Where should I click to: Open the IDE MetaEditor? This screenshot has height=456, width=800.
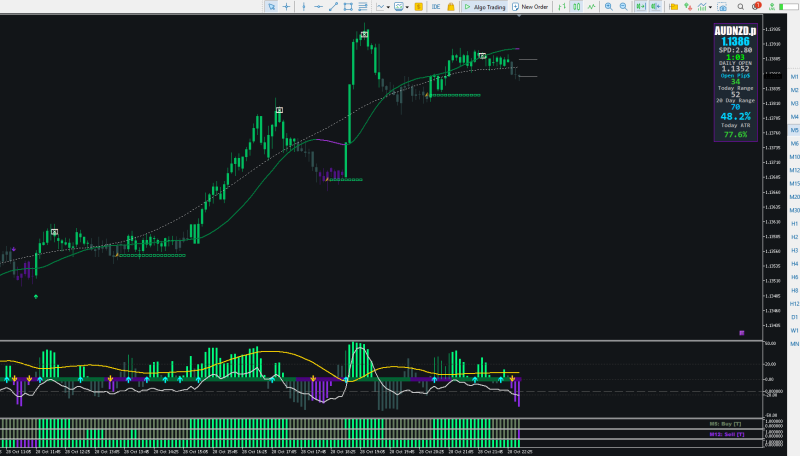[x=436, y=7]
